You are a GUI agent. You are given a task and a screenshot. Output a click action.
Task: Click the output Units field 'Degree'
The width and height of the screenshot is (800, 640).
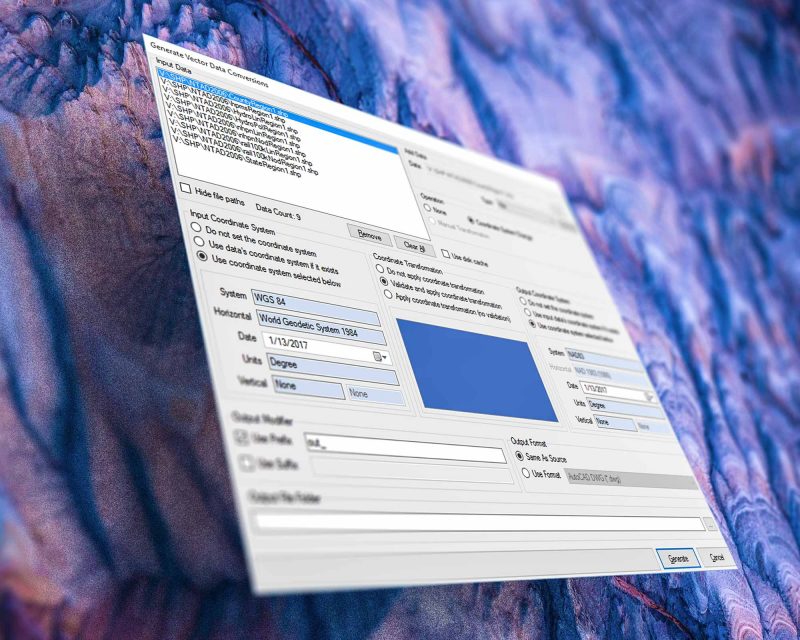(626, 409)
